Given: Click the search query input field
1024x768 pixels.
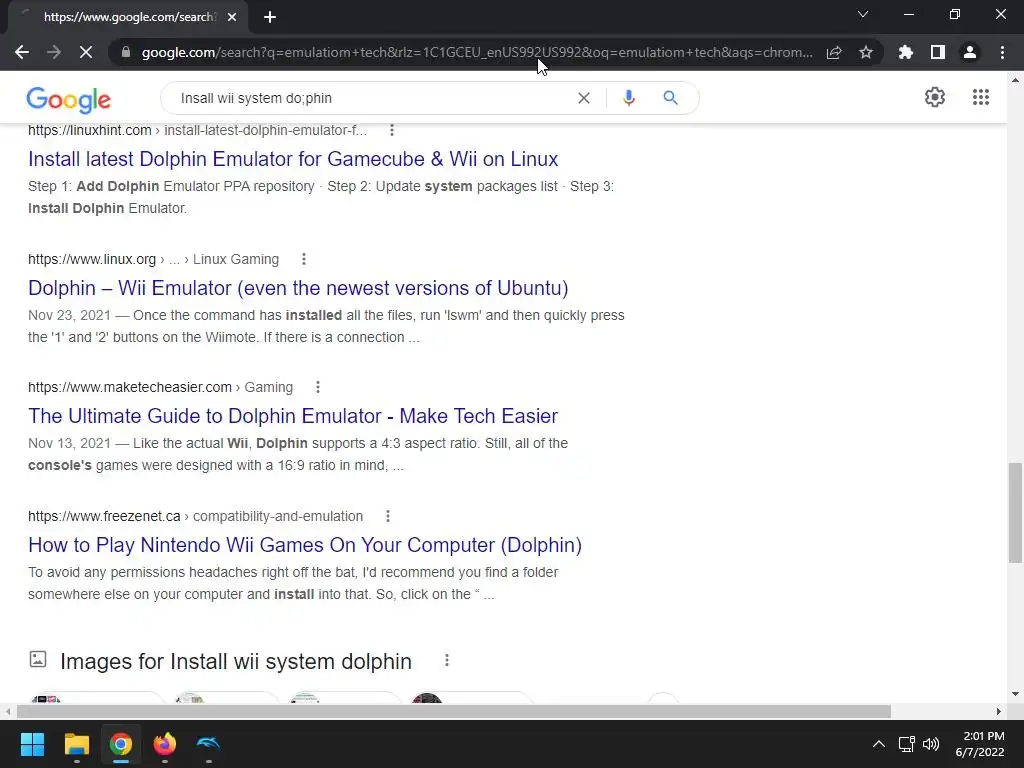Looking at the screenshot, I should [x=372, y=98].
